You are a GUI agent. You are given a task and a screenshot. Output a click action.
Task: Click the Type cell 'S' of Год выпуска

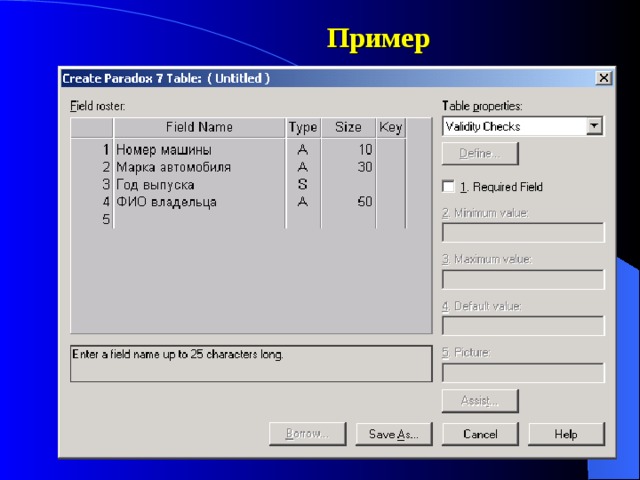(303, 184)
